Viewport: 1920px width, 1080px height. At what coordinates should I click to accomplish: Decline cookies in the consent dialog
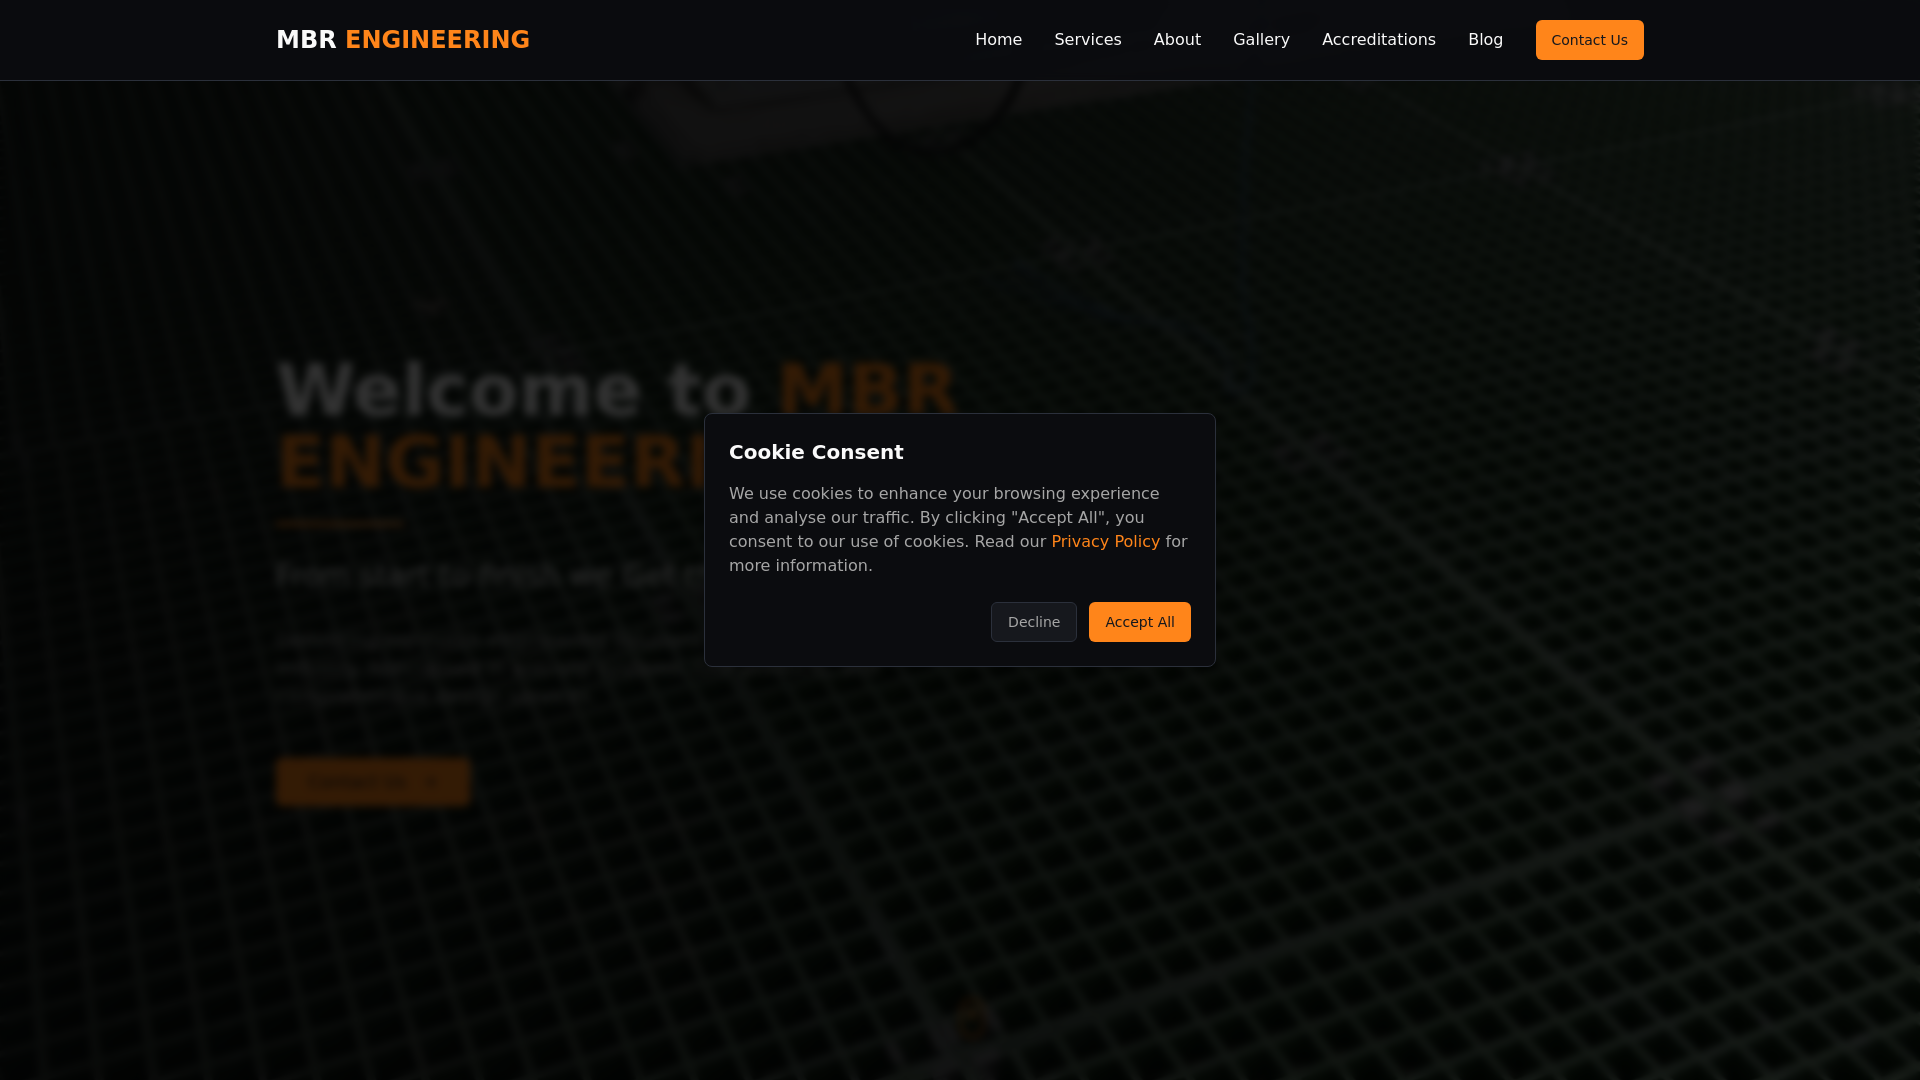click(x=1033, y=622)
